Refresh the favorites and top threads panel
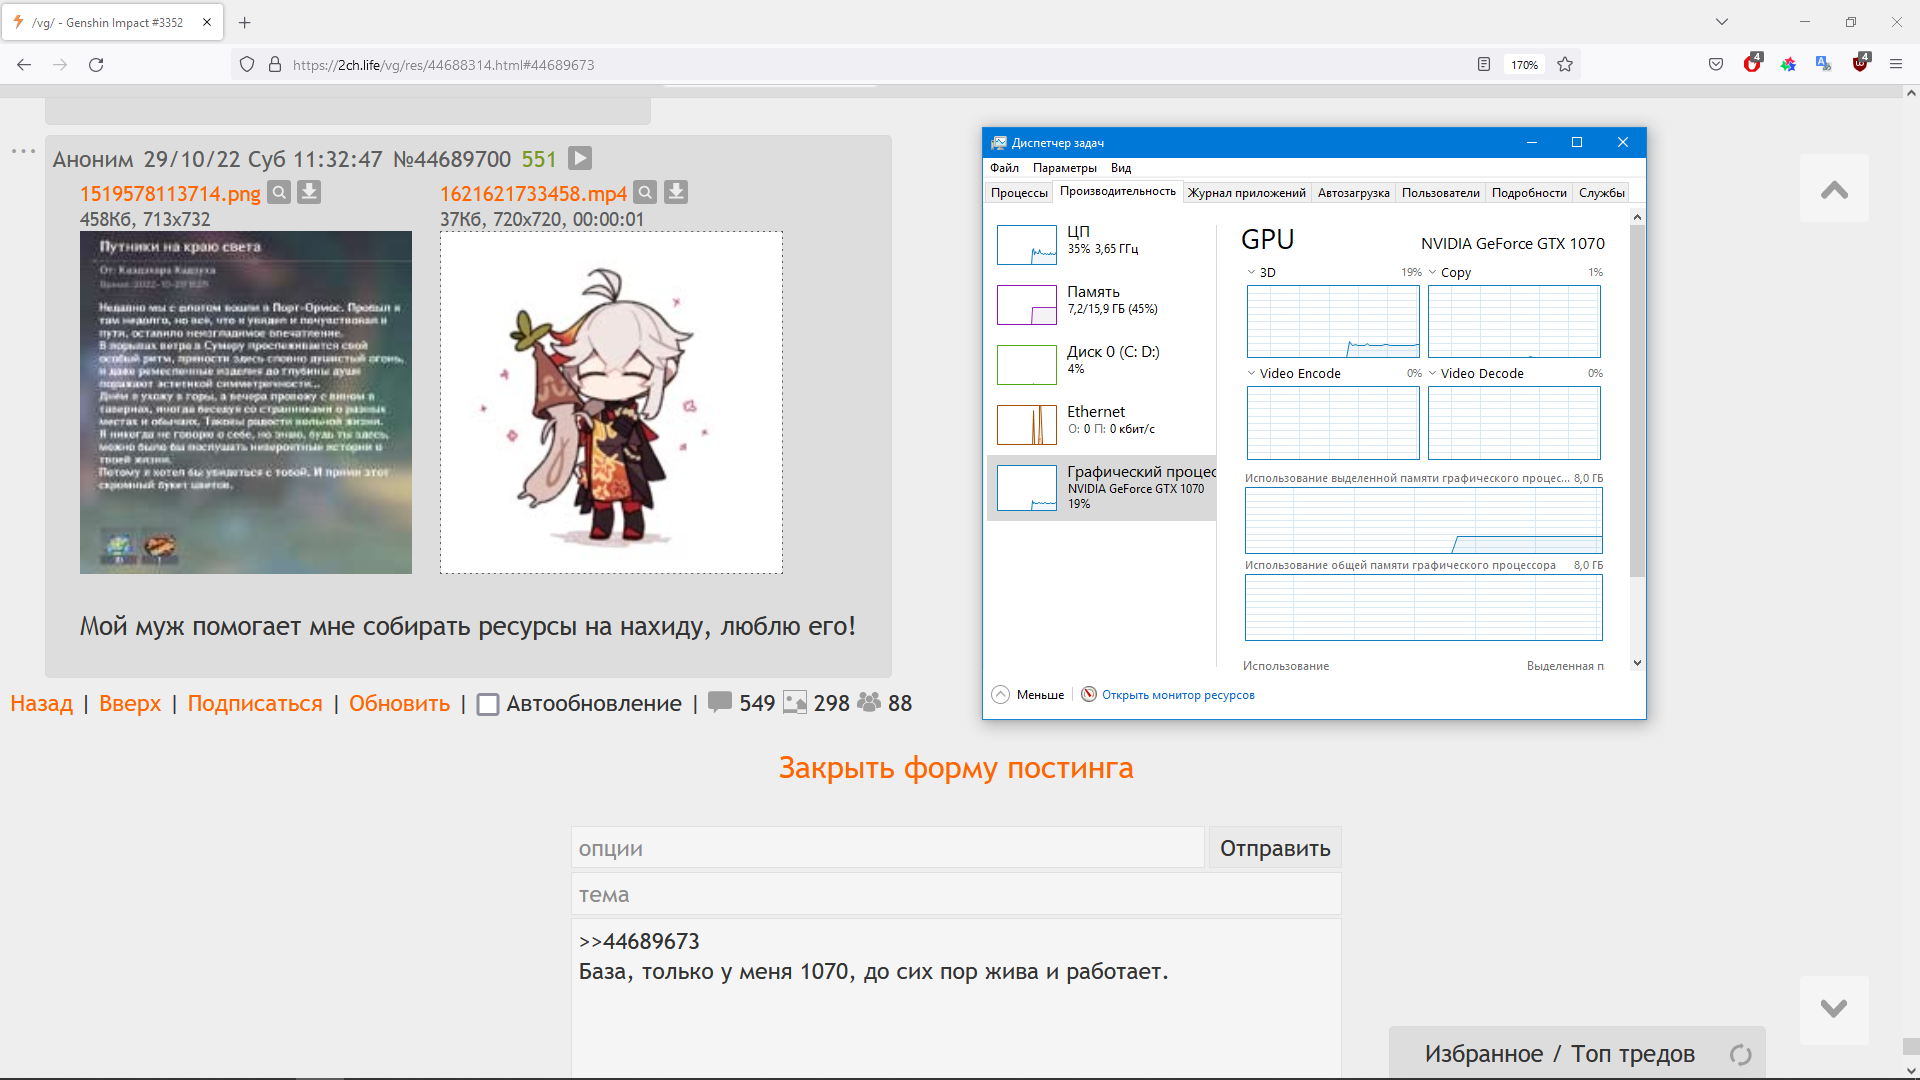Viewport: 1920px width, 1080px height. pos(1740,1054)
